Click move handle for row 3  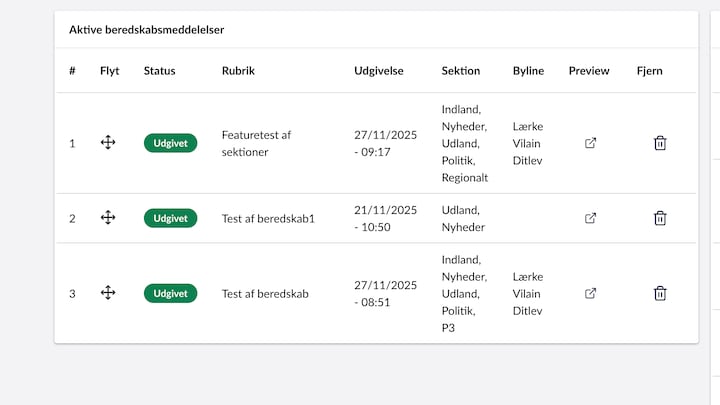(x=108, y=293)
